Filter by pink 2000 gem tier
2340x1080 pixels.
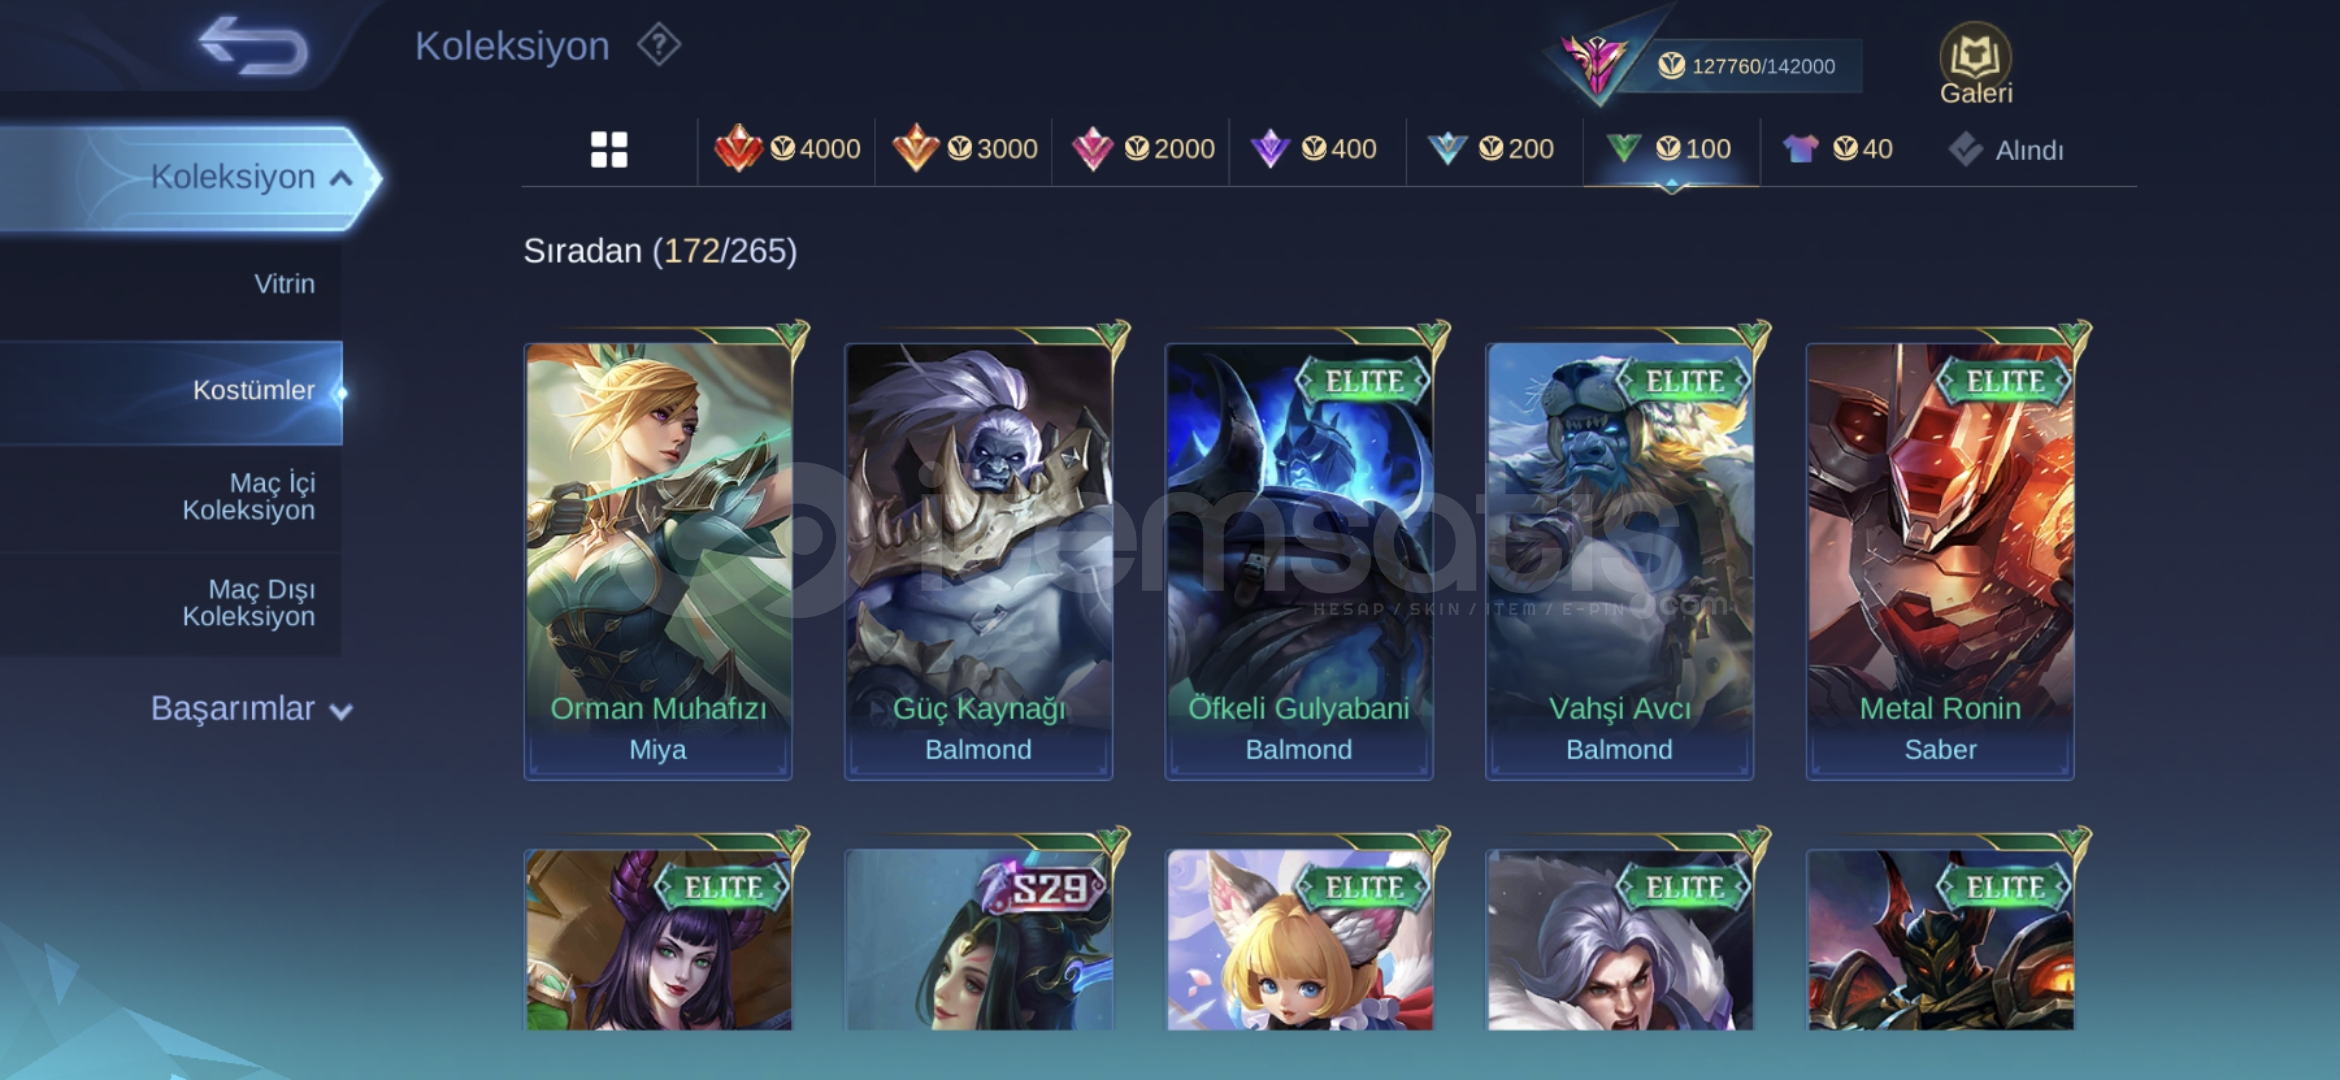(x=1141, y=149)
